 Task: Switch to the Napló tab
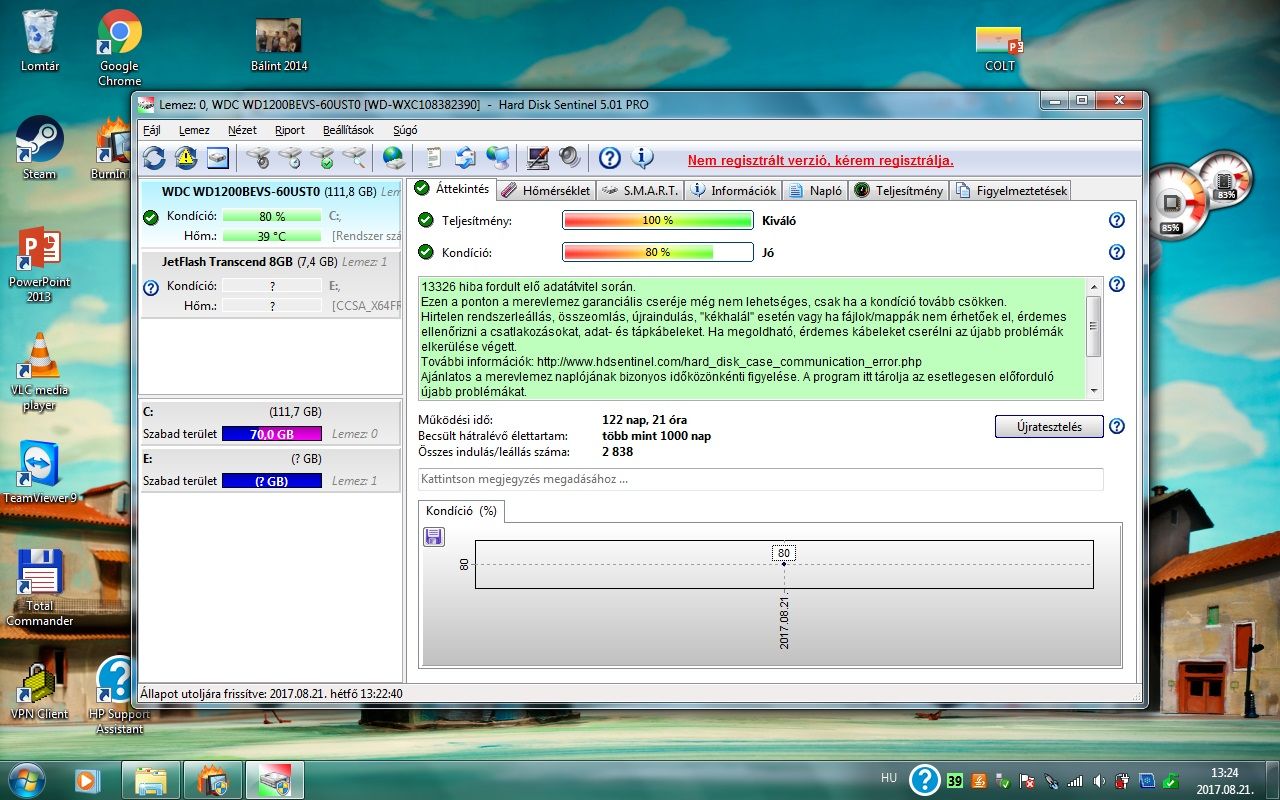pos(815,190)
